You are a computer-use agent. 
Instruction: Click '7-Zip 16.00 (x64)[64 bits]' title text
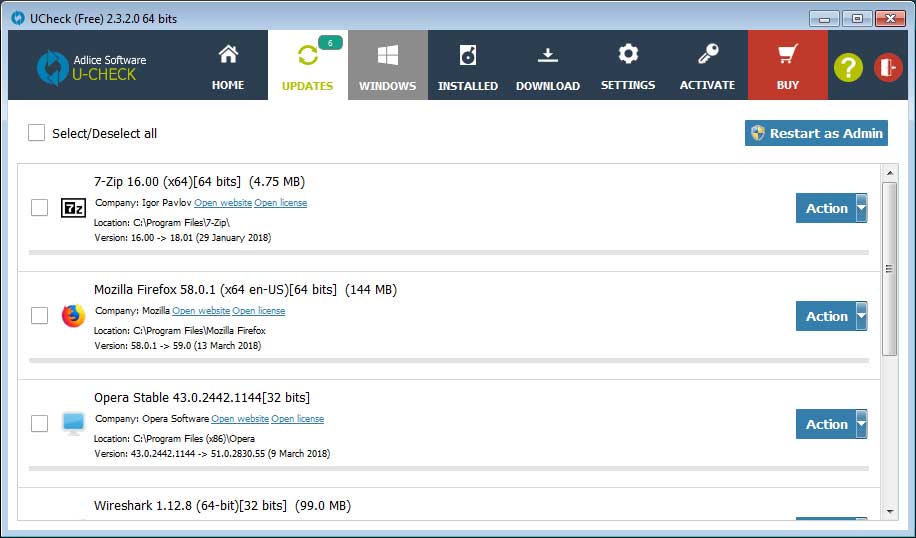(x=167, y=182)
